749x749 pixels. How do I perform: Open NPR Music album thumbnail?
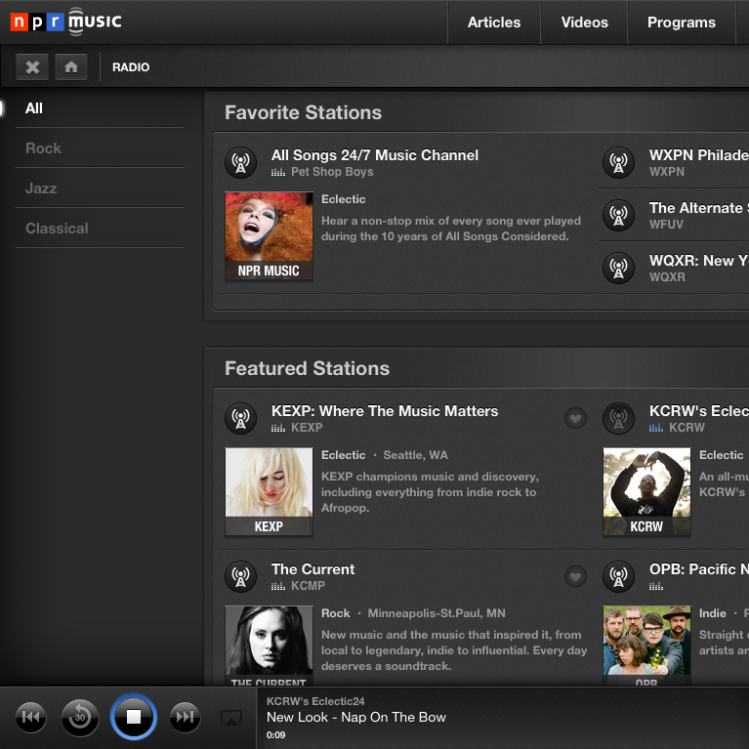coord(269,235)
